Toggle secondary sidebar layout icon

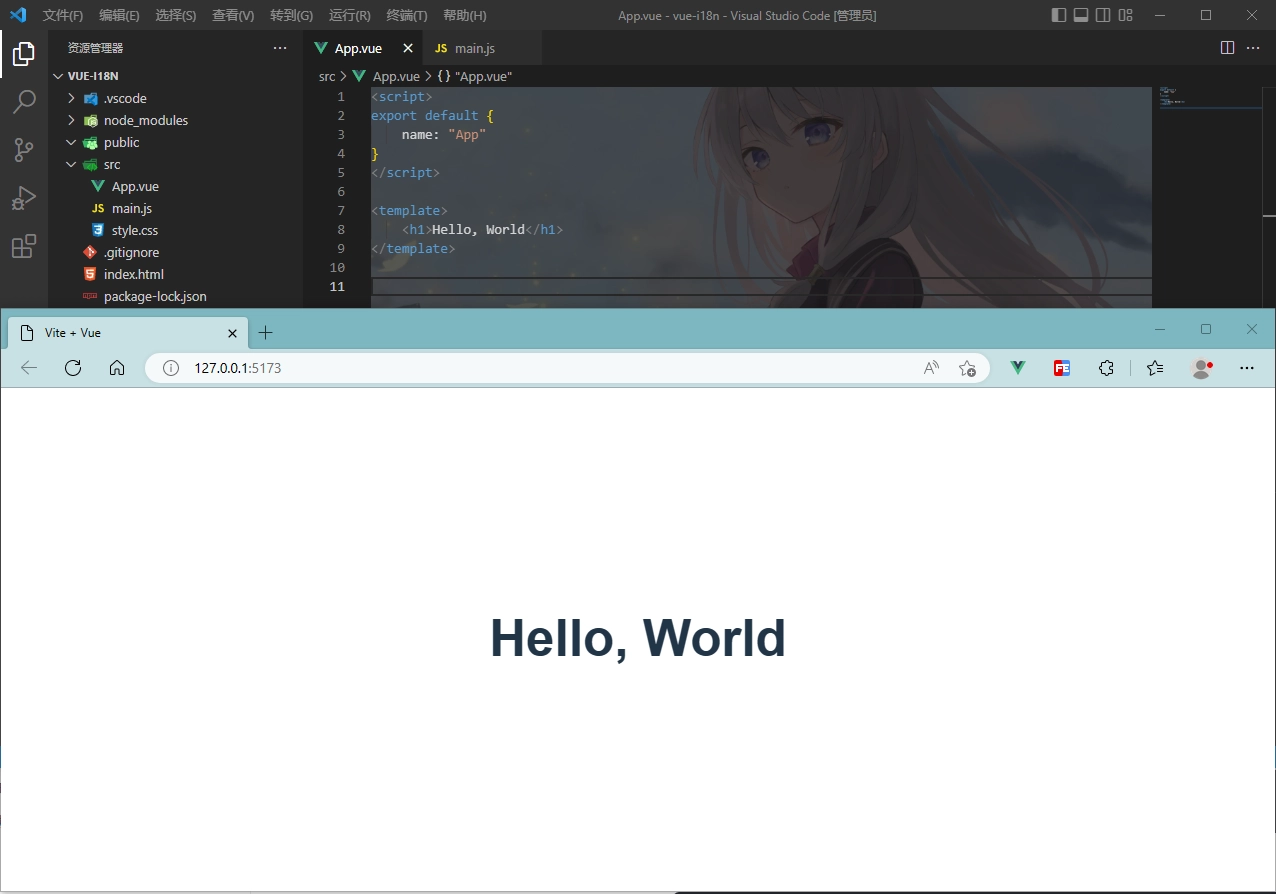tap(1103, 15)
